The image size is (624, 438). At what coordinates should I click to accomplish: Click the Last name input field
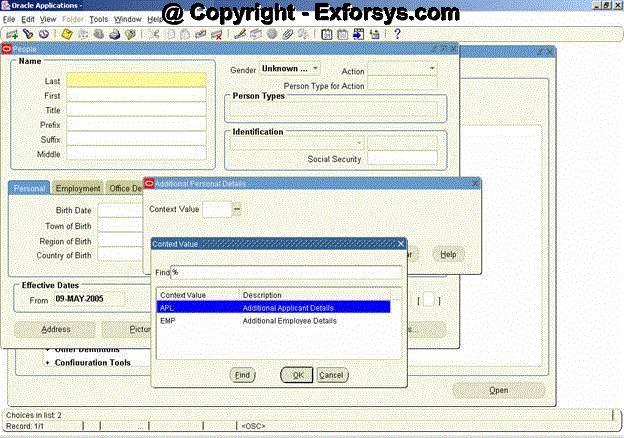click(x=136, y=80)
